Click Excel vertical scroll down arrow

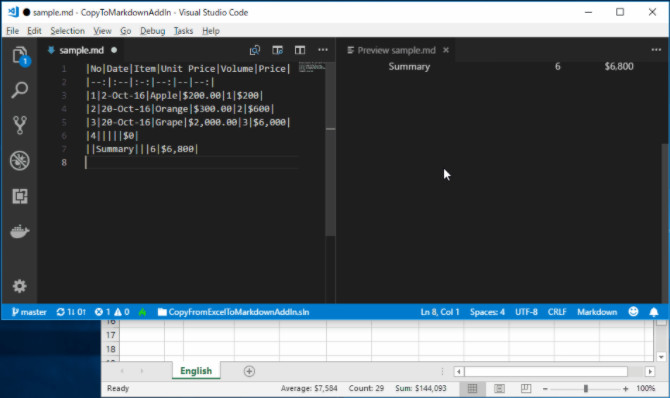(661, 357)
